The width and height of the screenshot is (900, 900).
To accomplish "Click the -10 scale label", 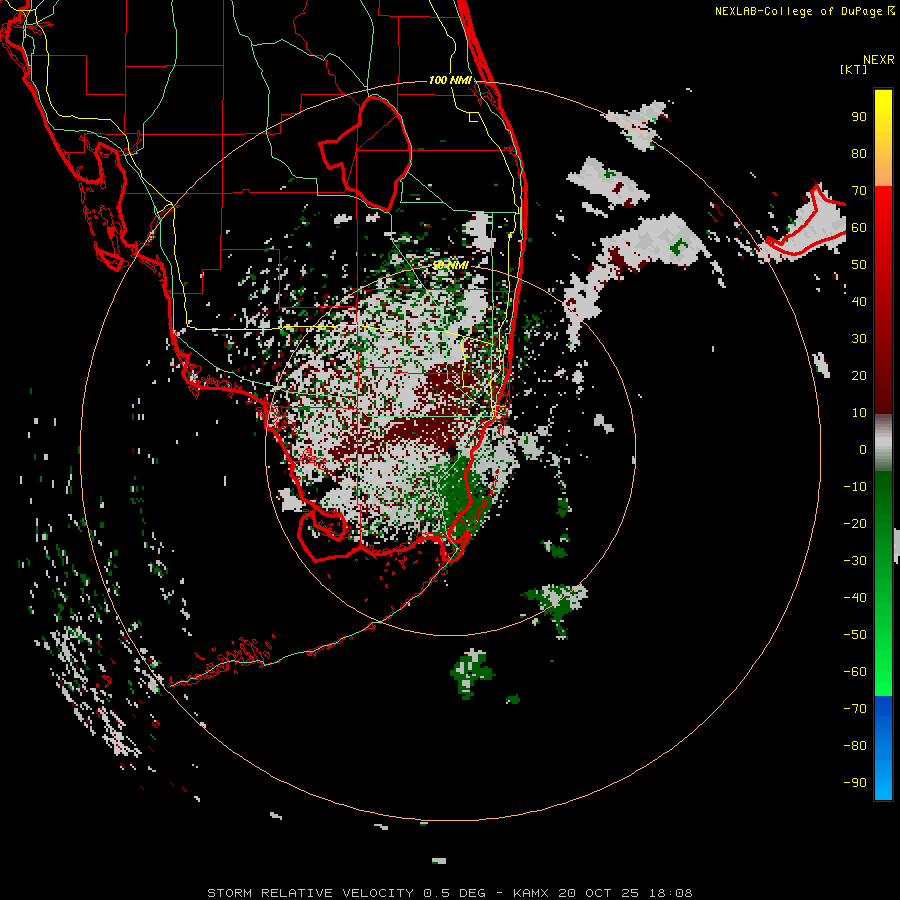I will coord(855,487).
